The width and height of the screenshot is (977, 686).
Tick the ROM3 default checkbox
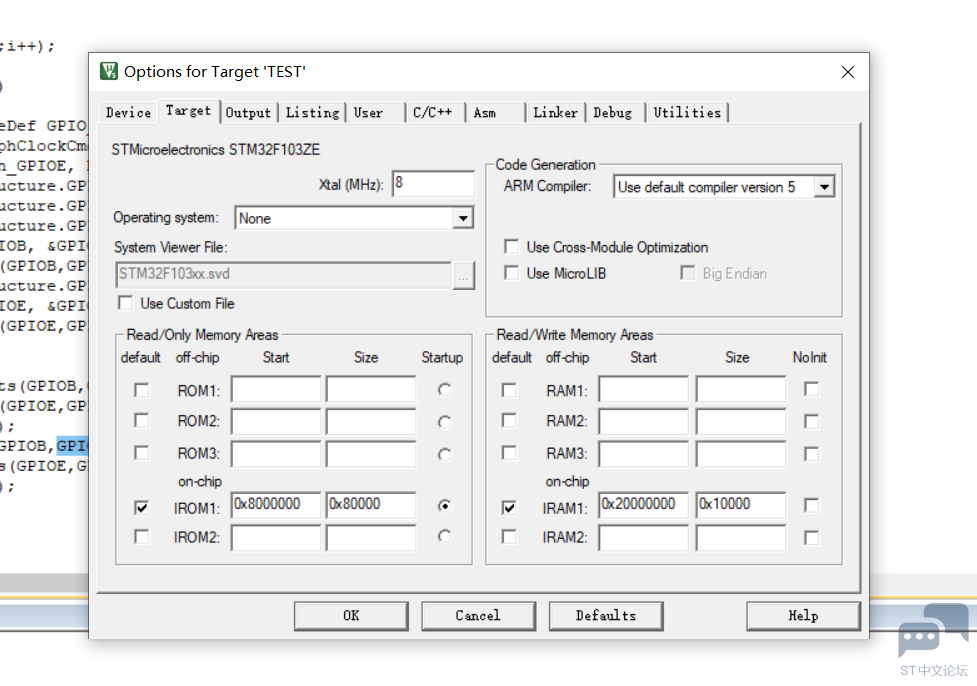[x=141, y=452]
